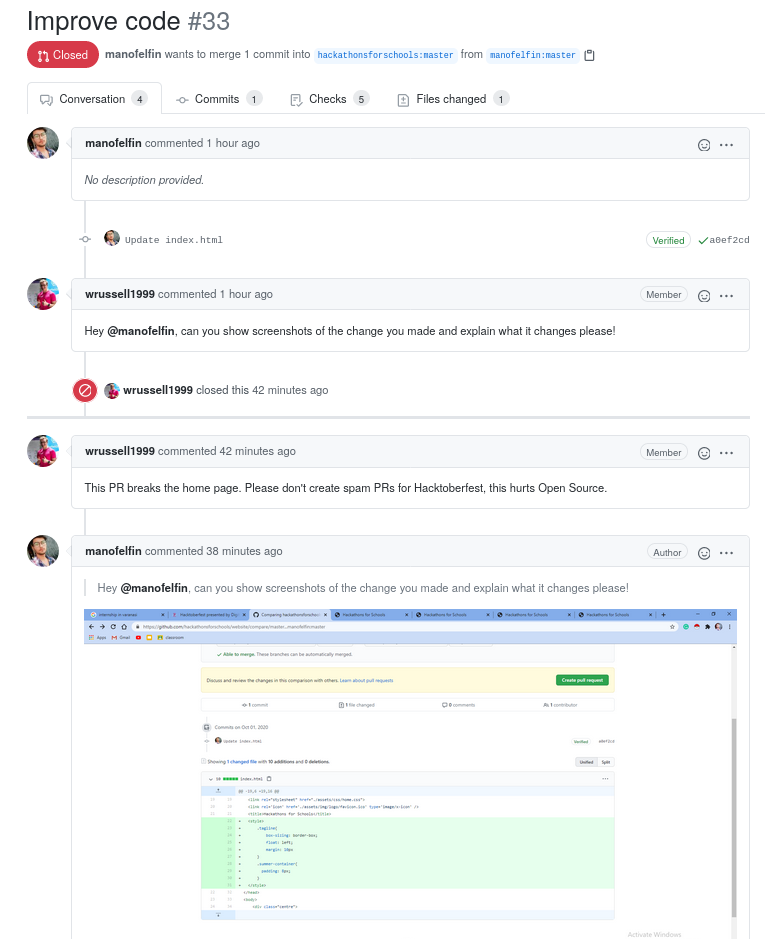765x939 pixels.
Task: Open the Update index.html commit message
Action: 174,240
